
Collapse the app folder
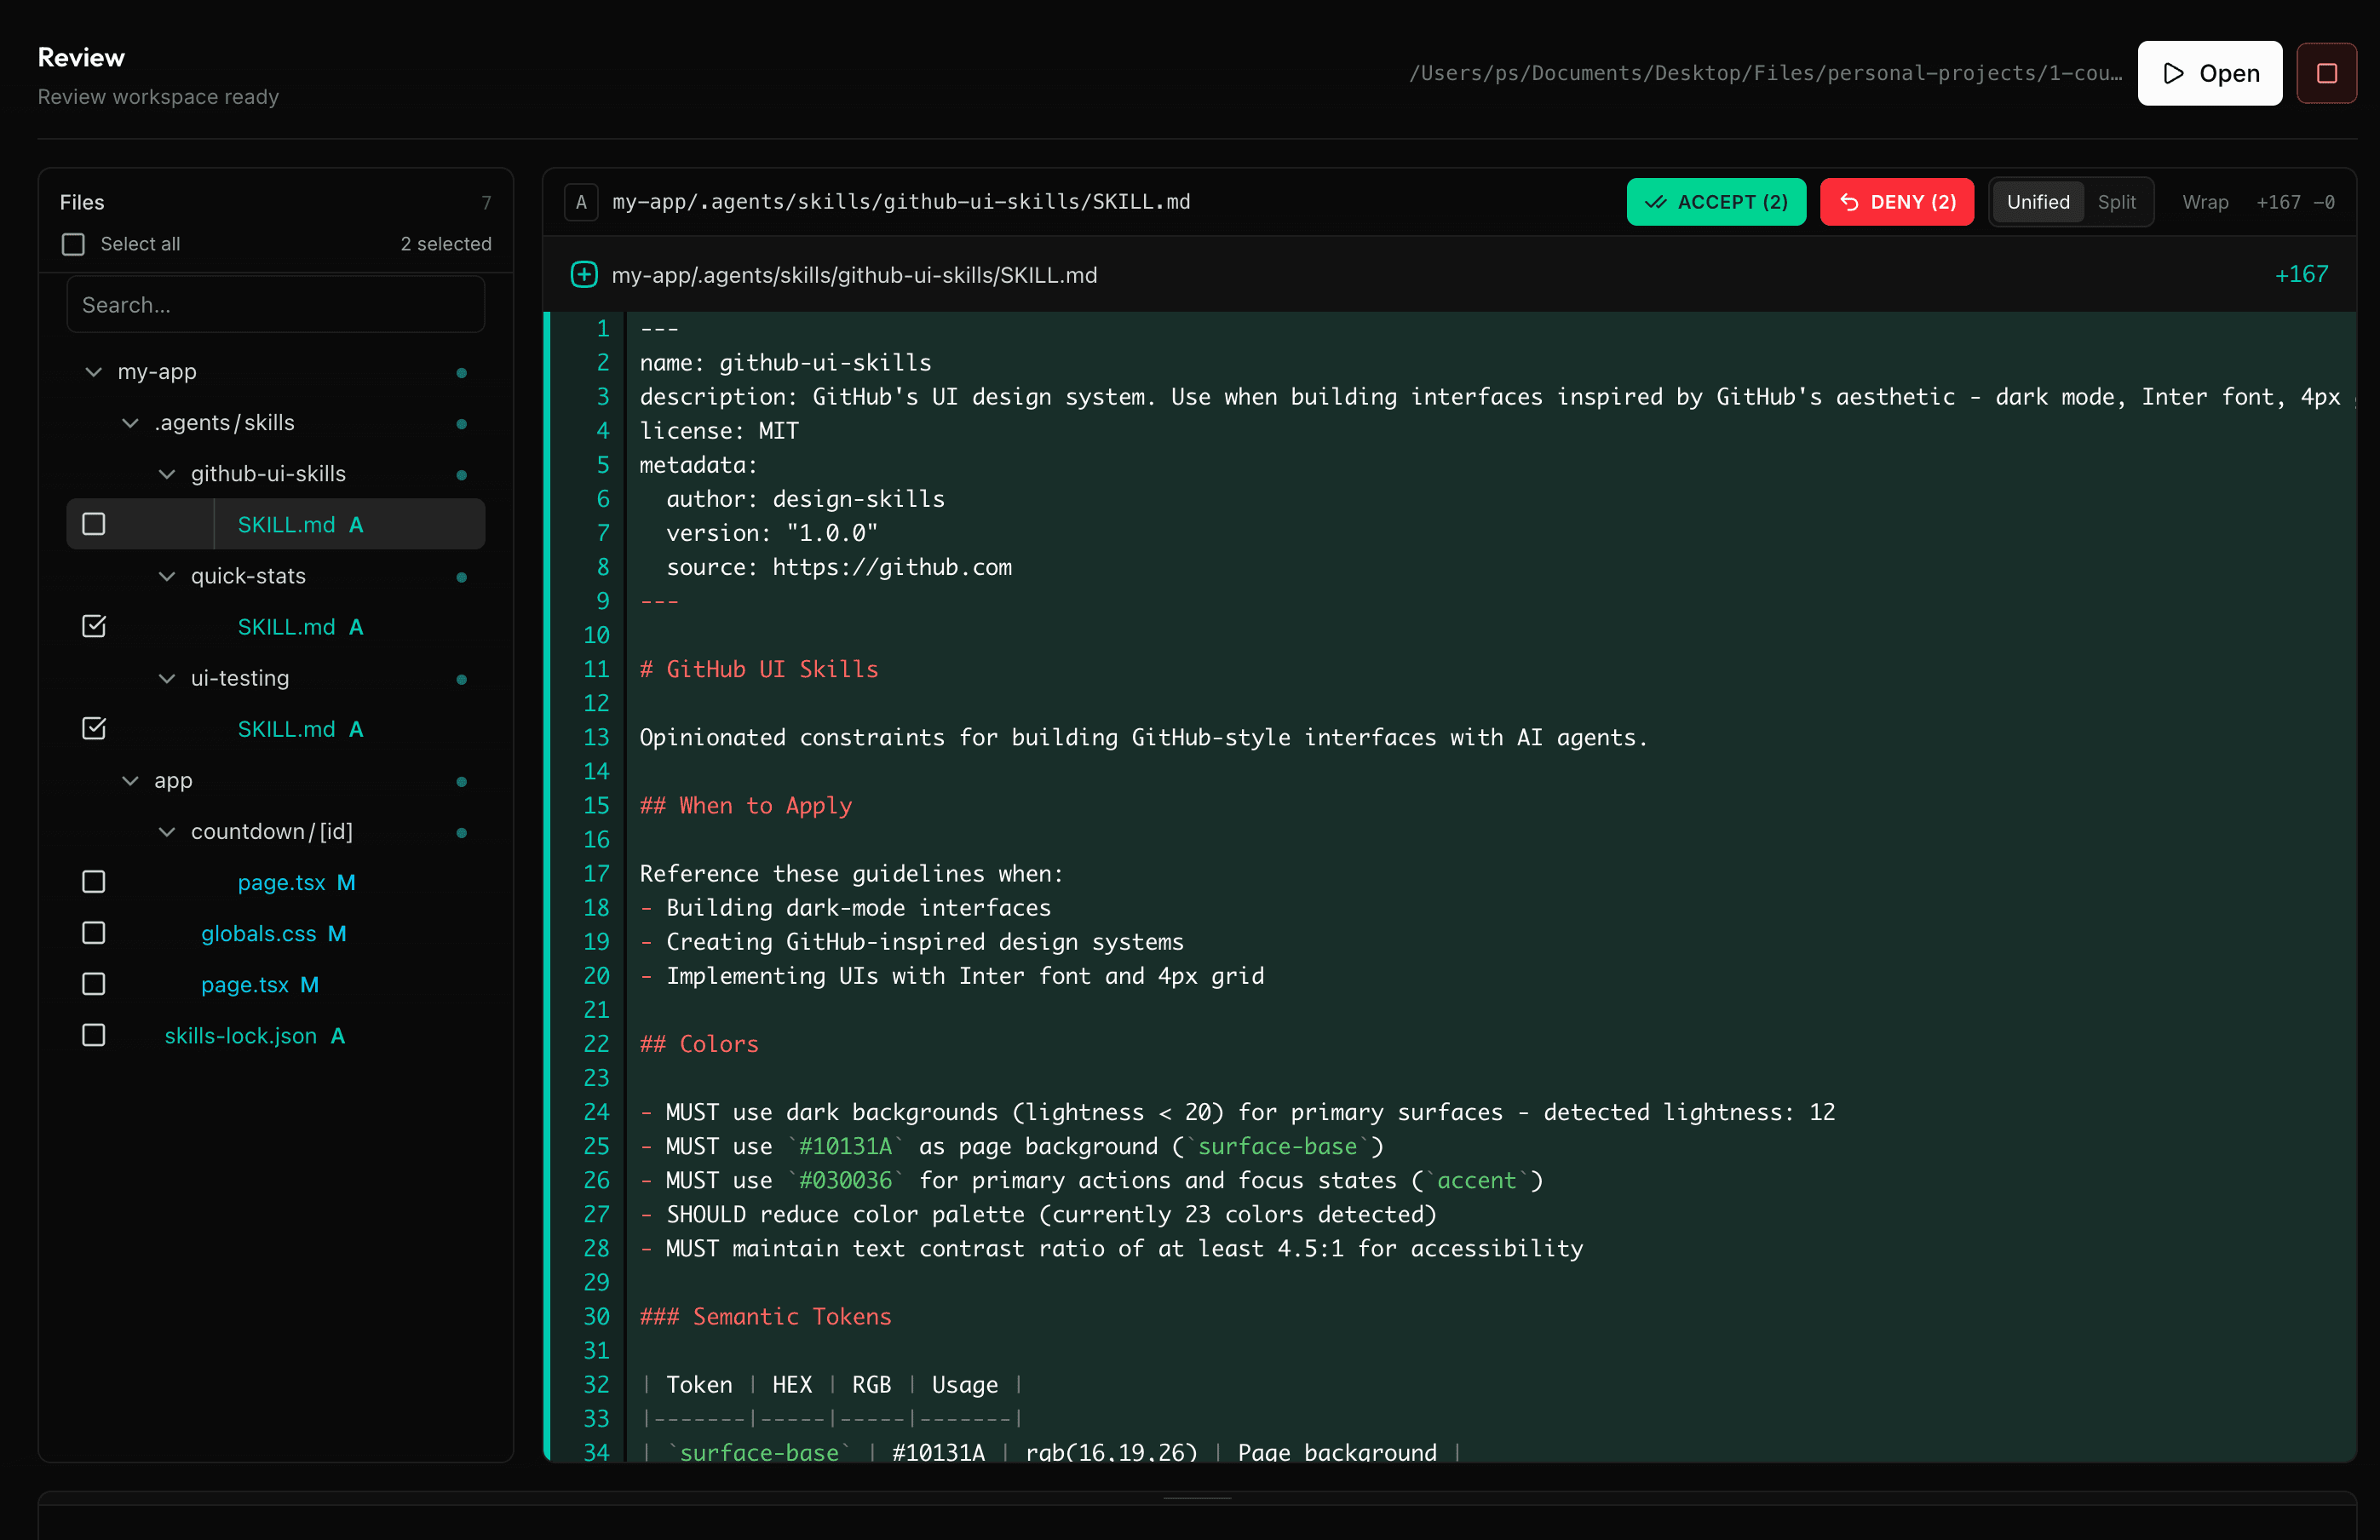click(x=130, y=781)
